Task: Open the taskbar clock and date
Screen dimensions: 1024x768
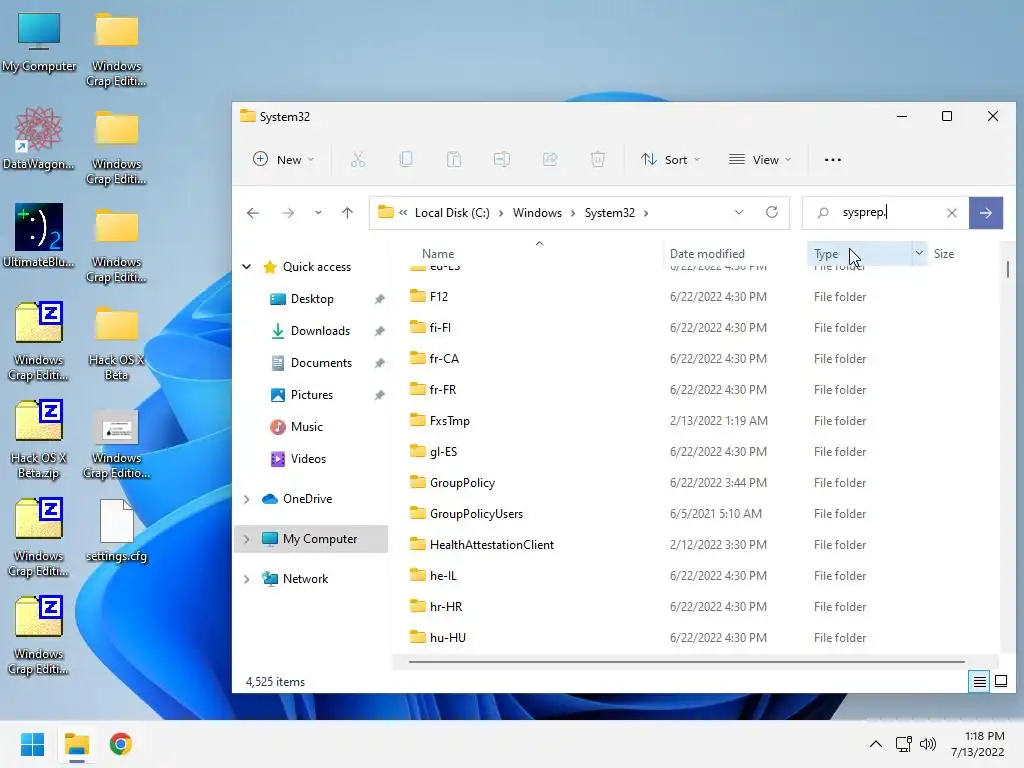Action: click(x=978, y=744)
